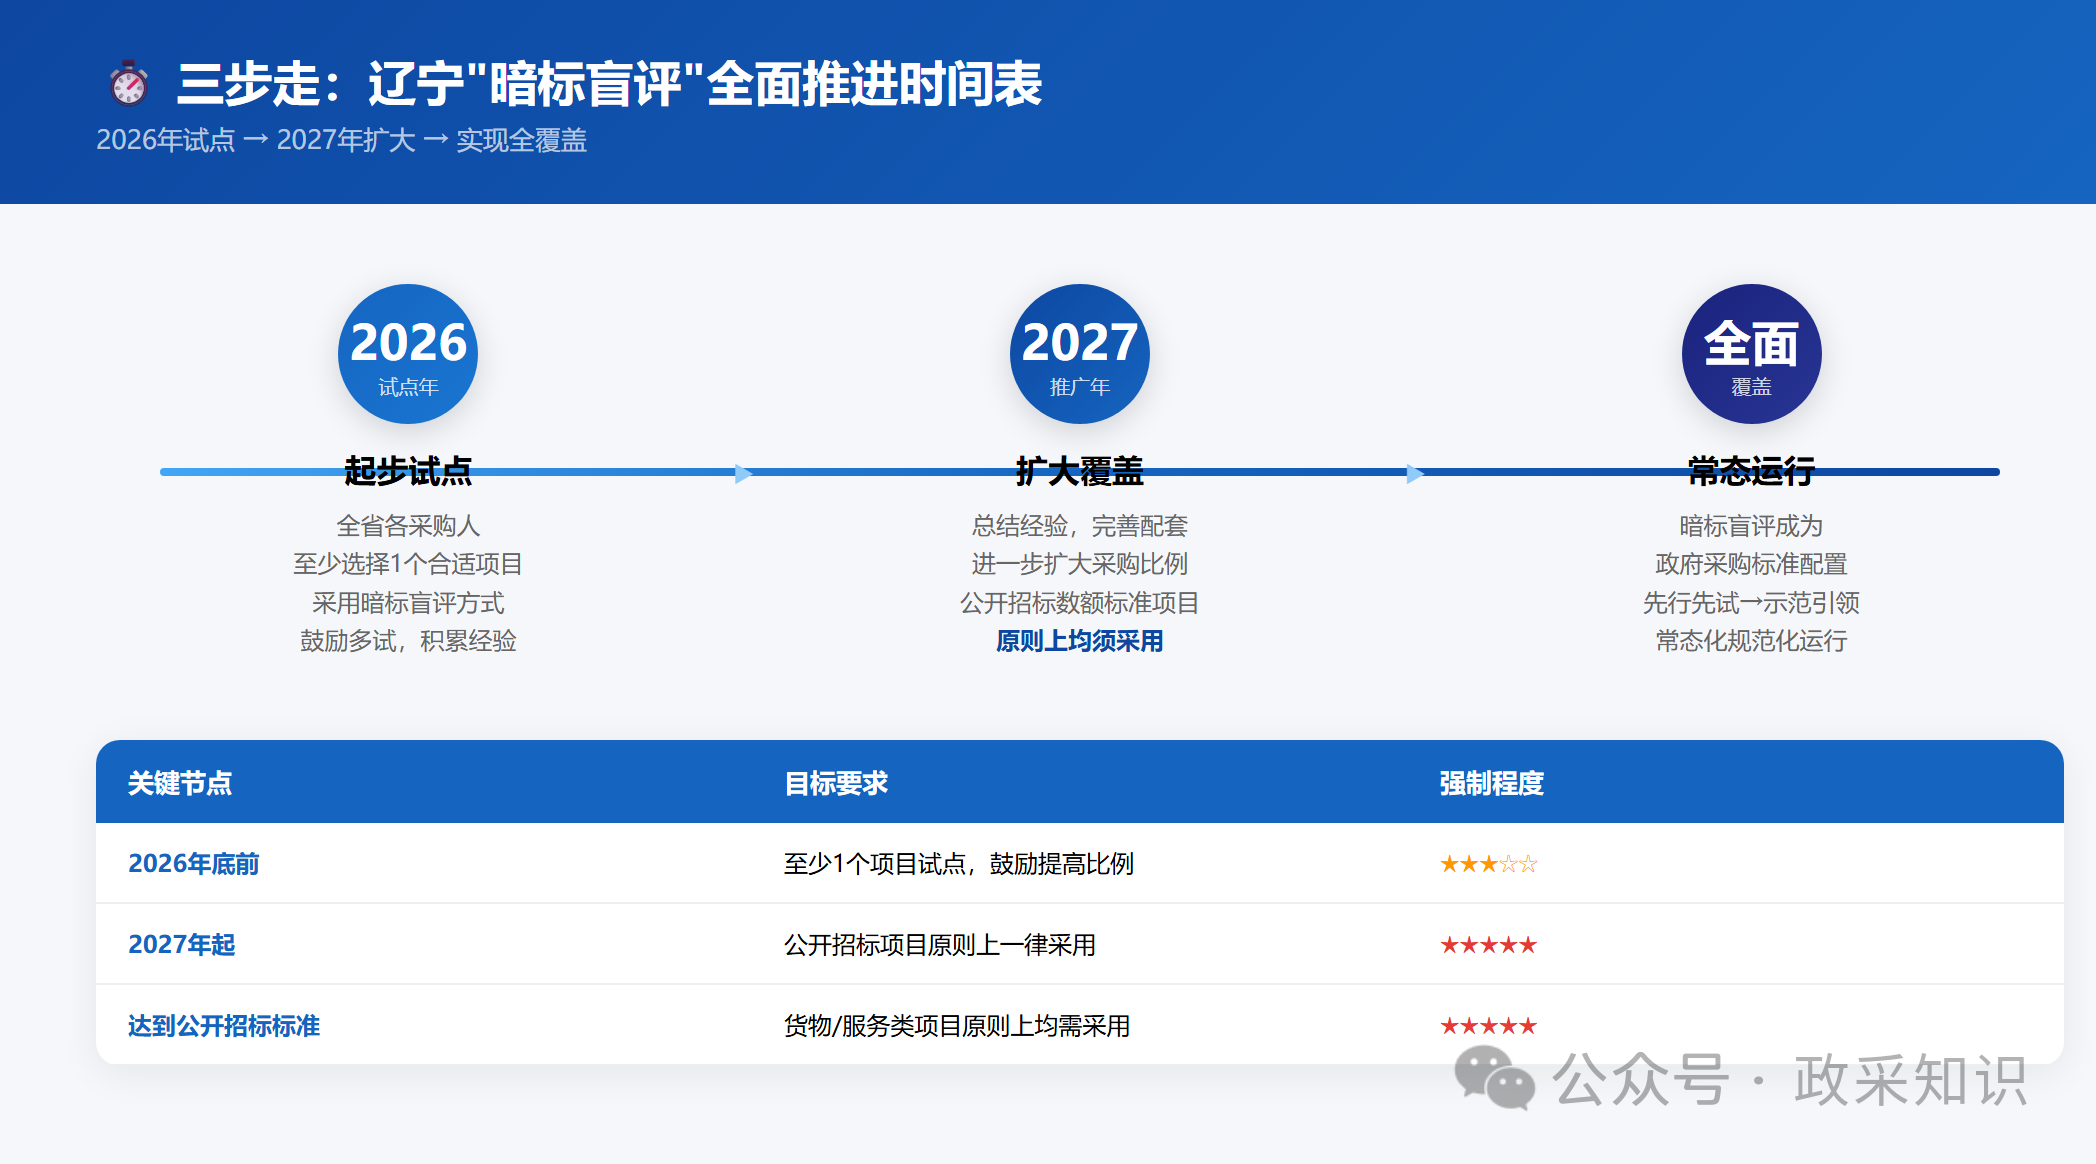Click the line 至少选择1个合适项目
Viewport: 2096px width, 1164px height.
pos(408,564)
